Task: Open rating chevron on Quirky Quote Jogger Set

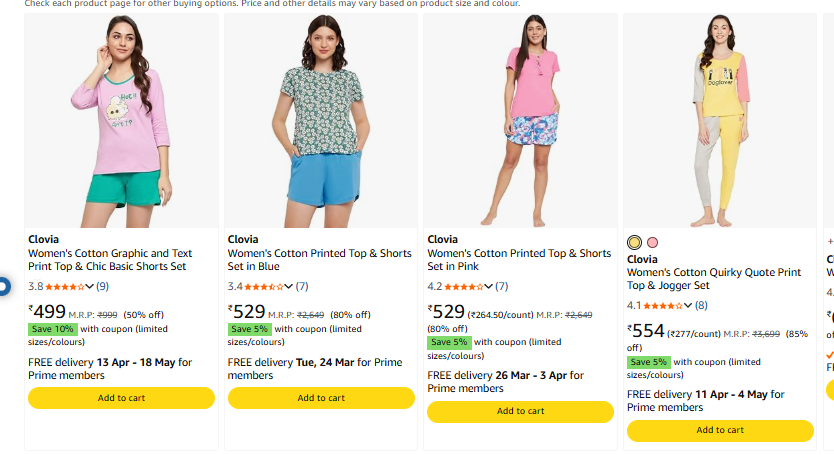Action: [689, 305]
